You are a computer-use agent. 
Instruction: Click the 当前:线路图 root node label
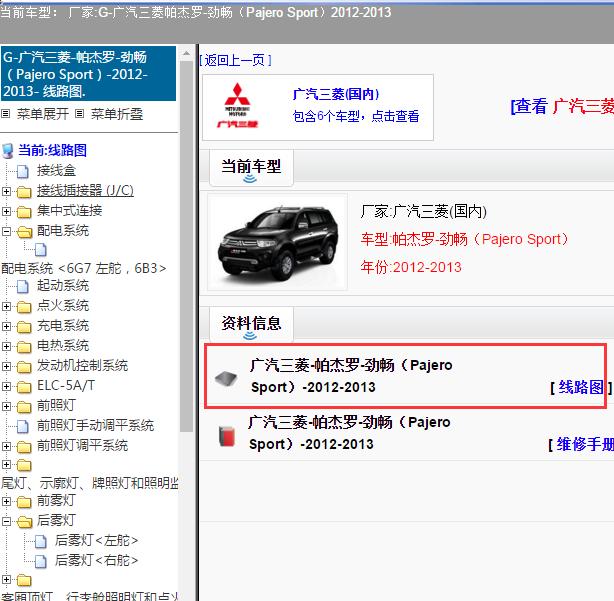52,150
